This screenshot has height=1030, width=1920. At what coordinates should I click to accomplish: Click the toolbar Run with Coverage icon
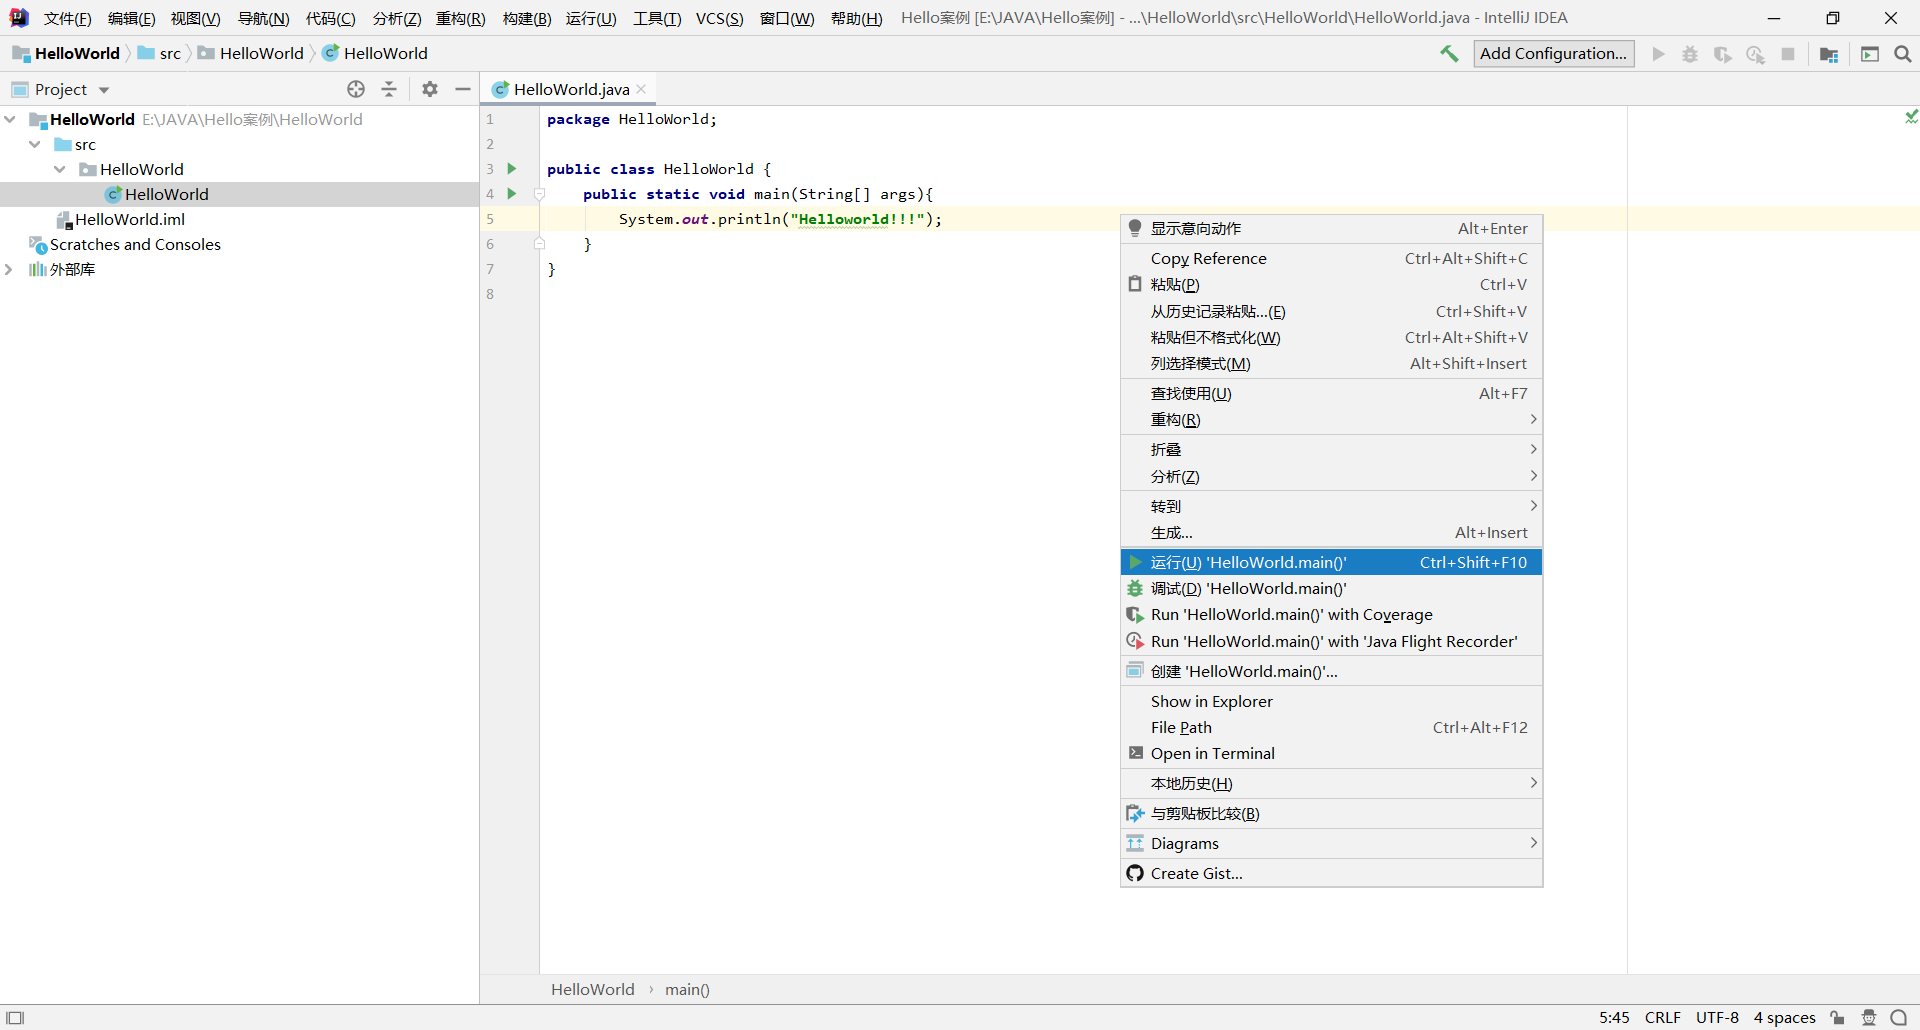[x=1722, y=54]
